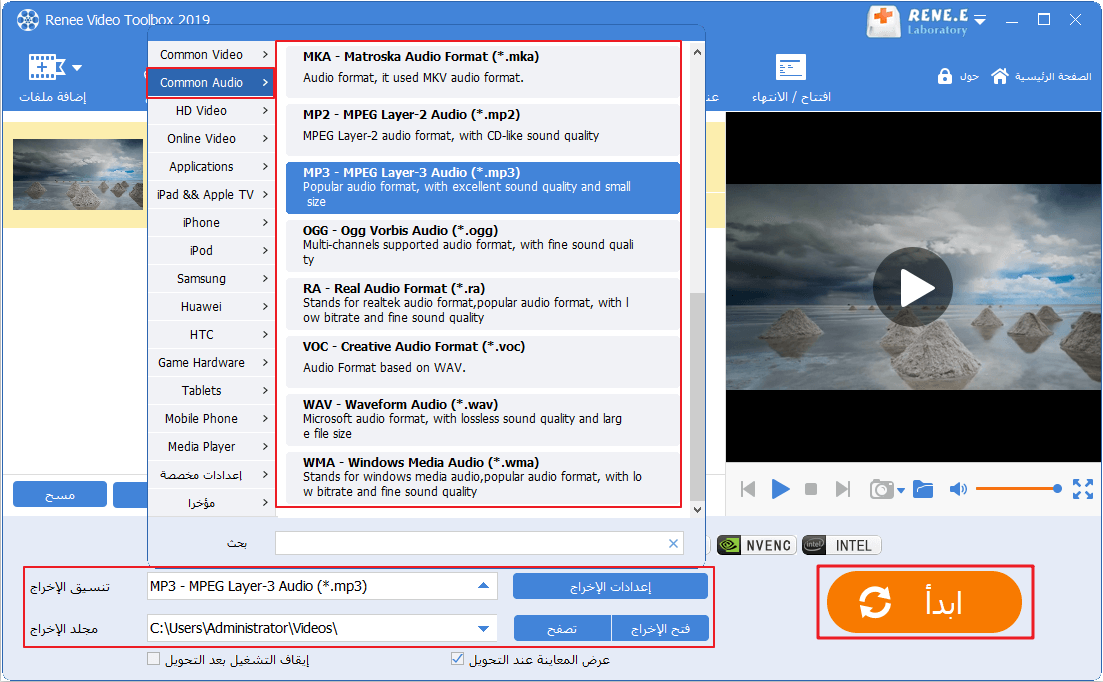Expand the output folder dropdown arrow
Viewport: 1103px width, 682px height.
[483, 629]
